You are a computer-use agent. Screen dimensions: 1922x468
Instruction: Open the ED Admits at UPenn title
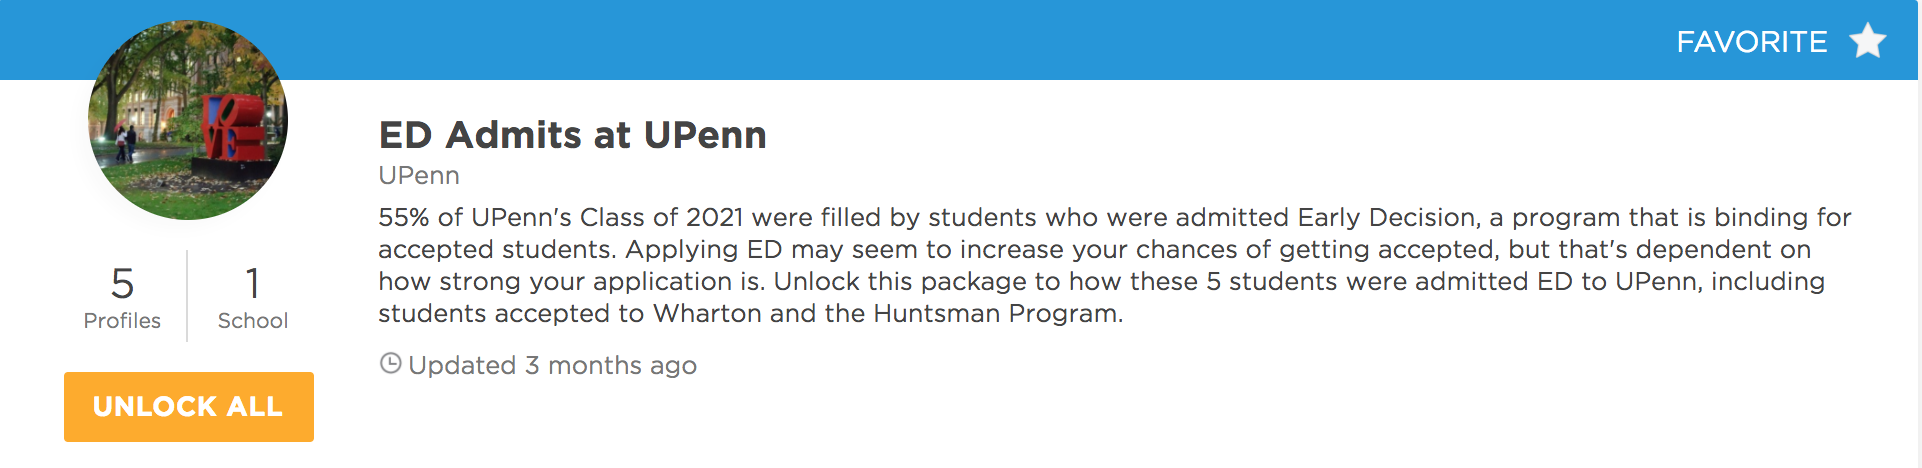pyautogui.click(x=572, y=135)
